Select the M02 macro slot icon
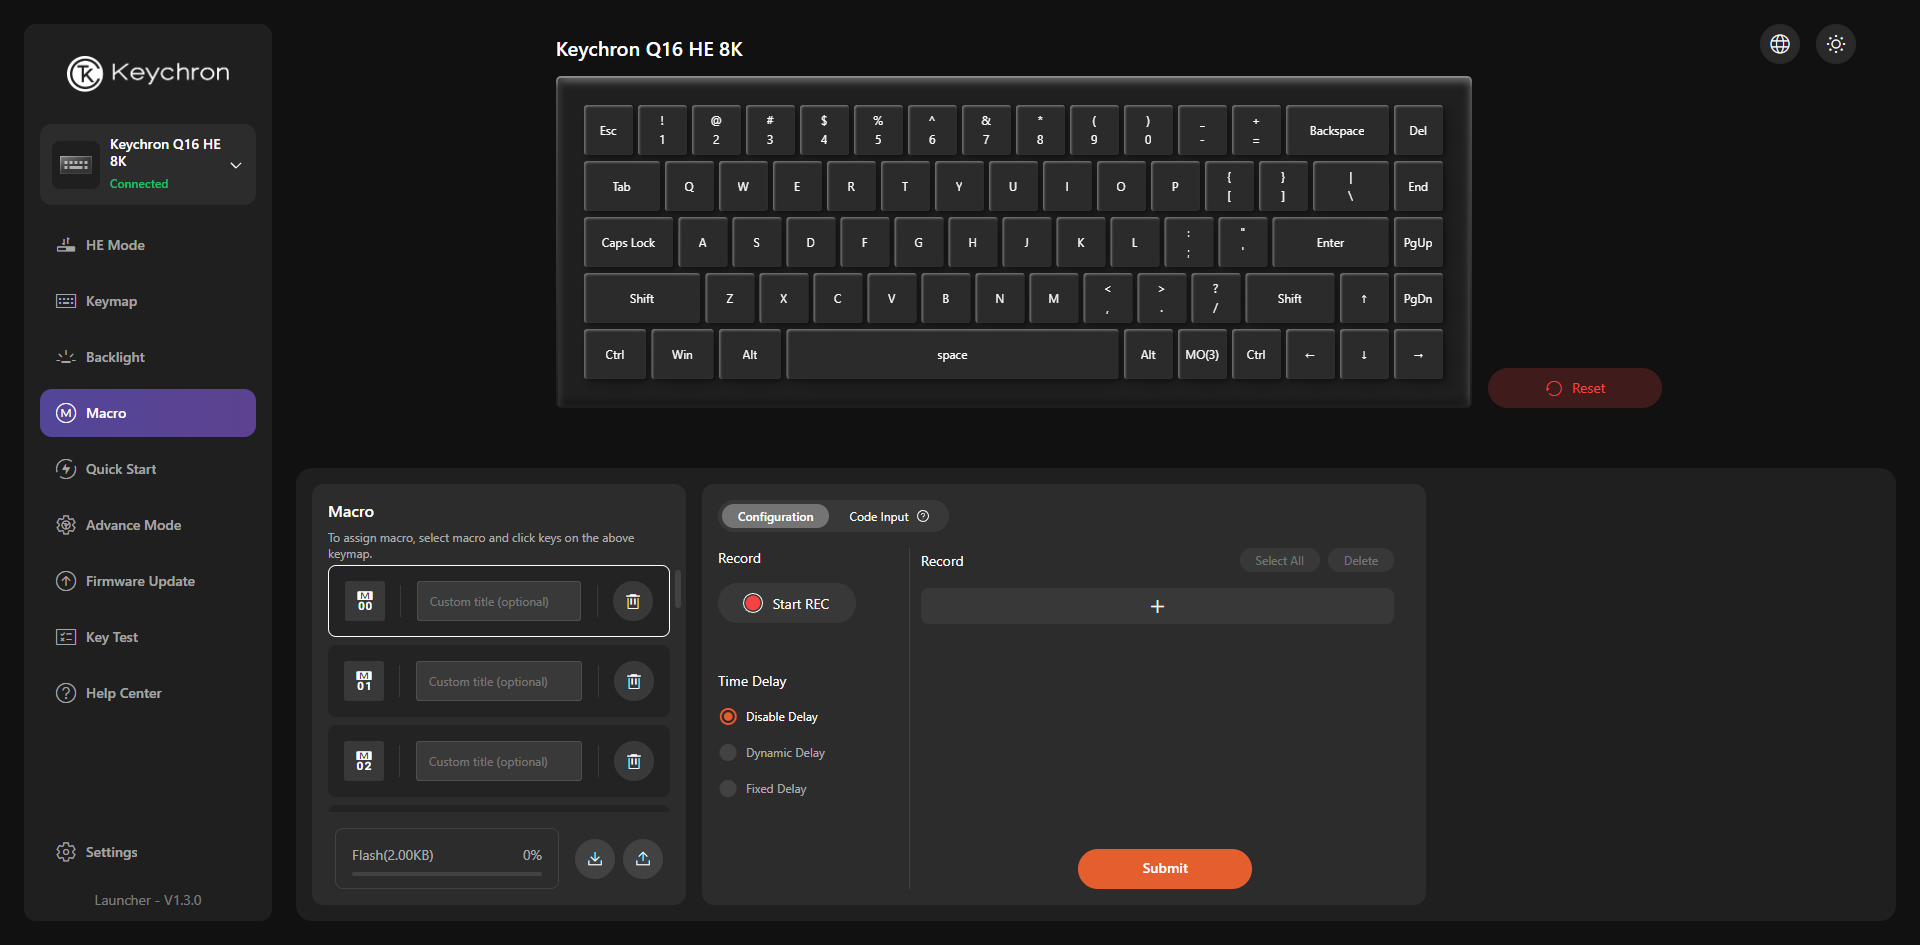 (x=364, y=761)
